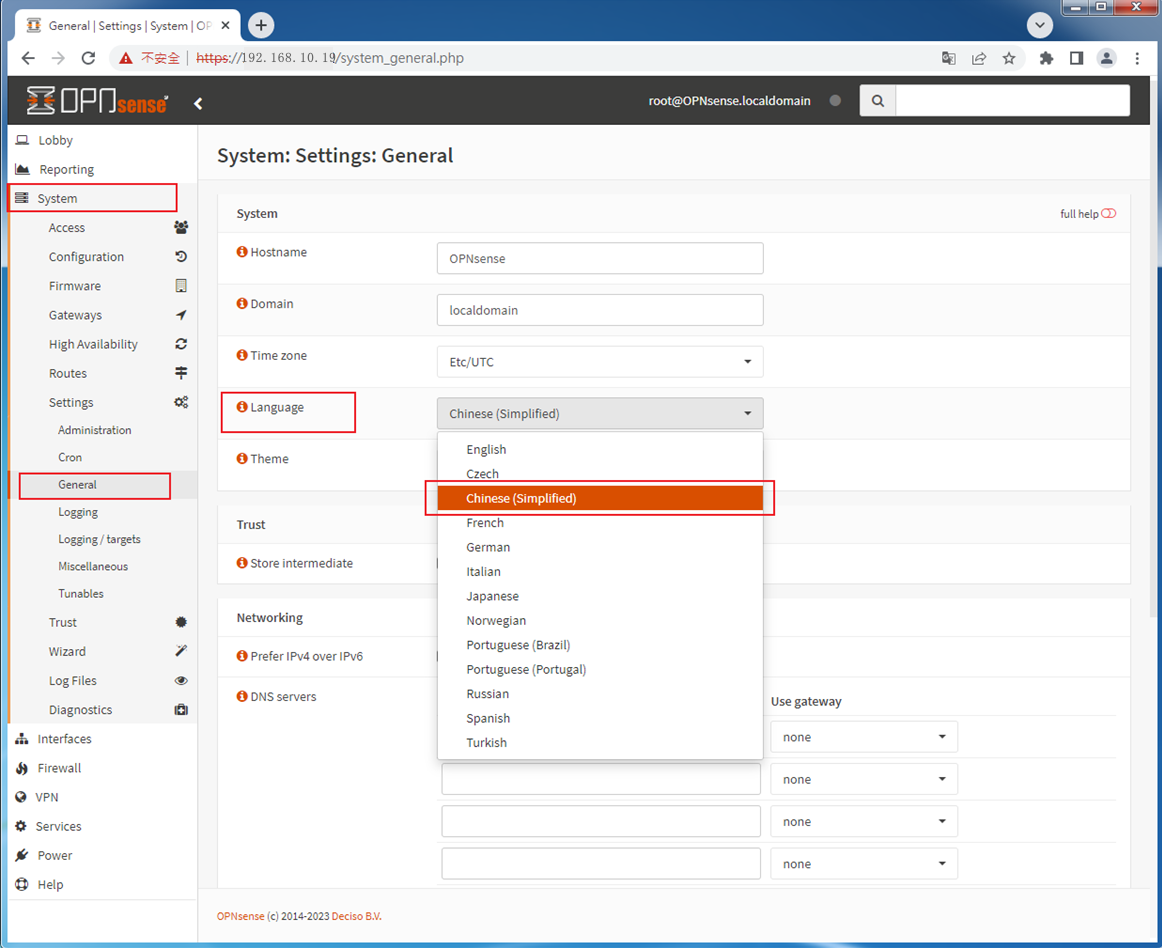Bookmark this page with the star icon

[x=1009, y=58]
